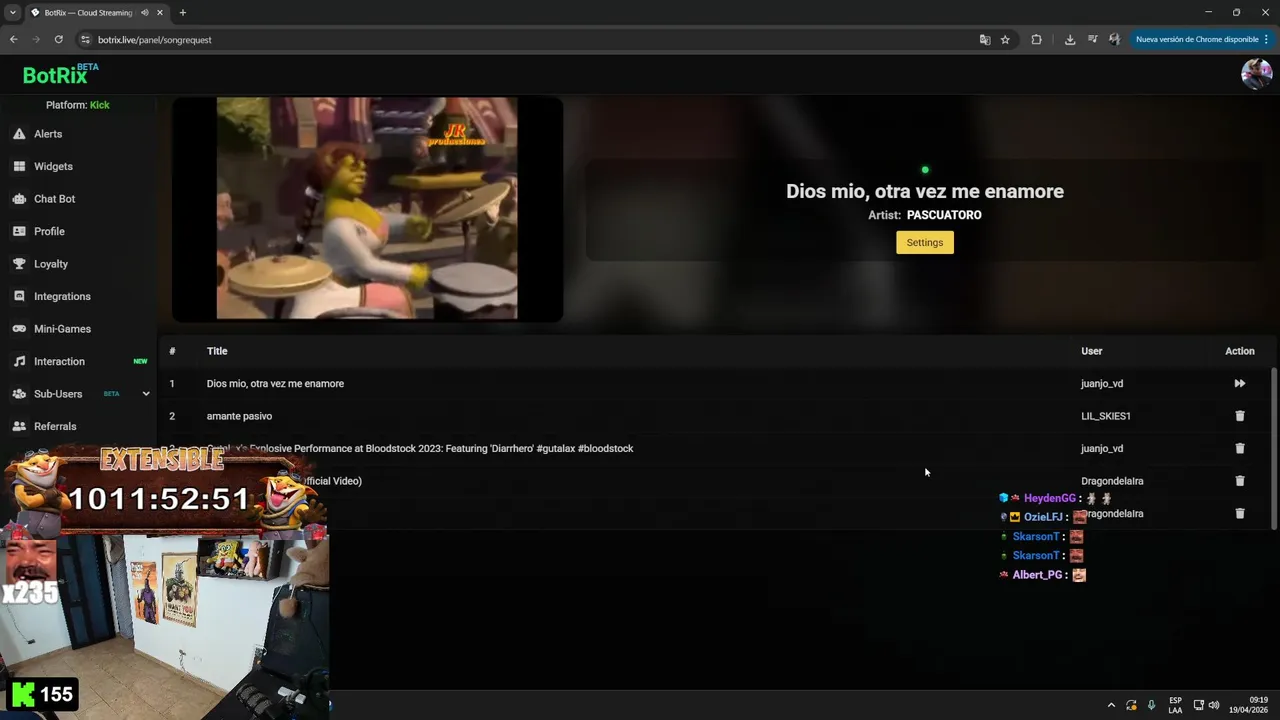Click user LIL_SKIES1 in the queue
The height and width of the screenshot is (720, 1280).
coord(1106,416)
